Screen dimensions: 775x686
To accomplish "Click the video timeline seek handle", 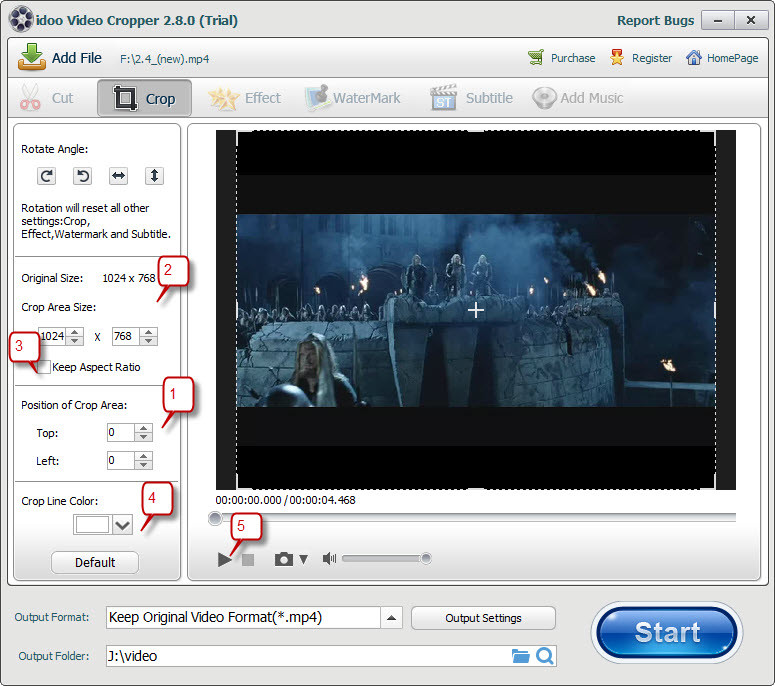I will [x=215, y=518].
